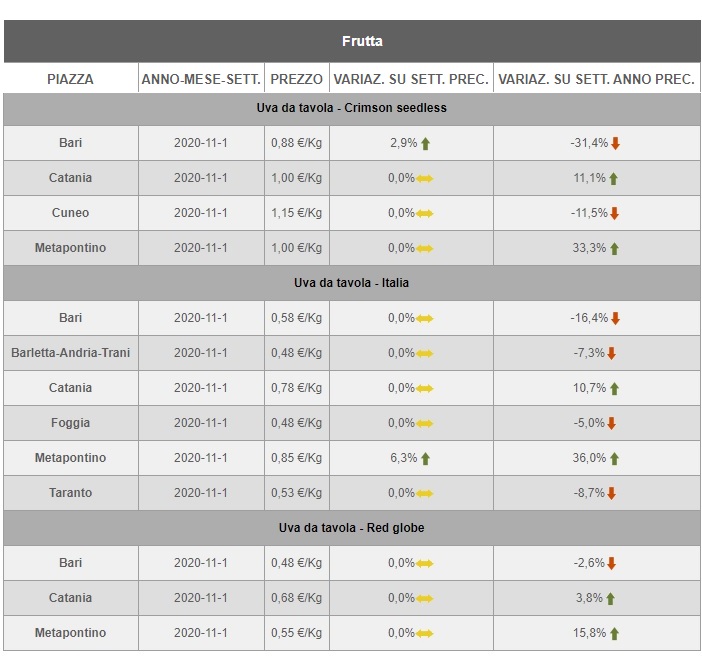Click Uva da tavola - Red globe group row
Image resolution: width=702 pixels, height=660 pixels.
351,528
